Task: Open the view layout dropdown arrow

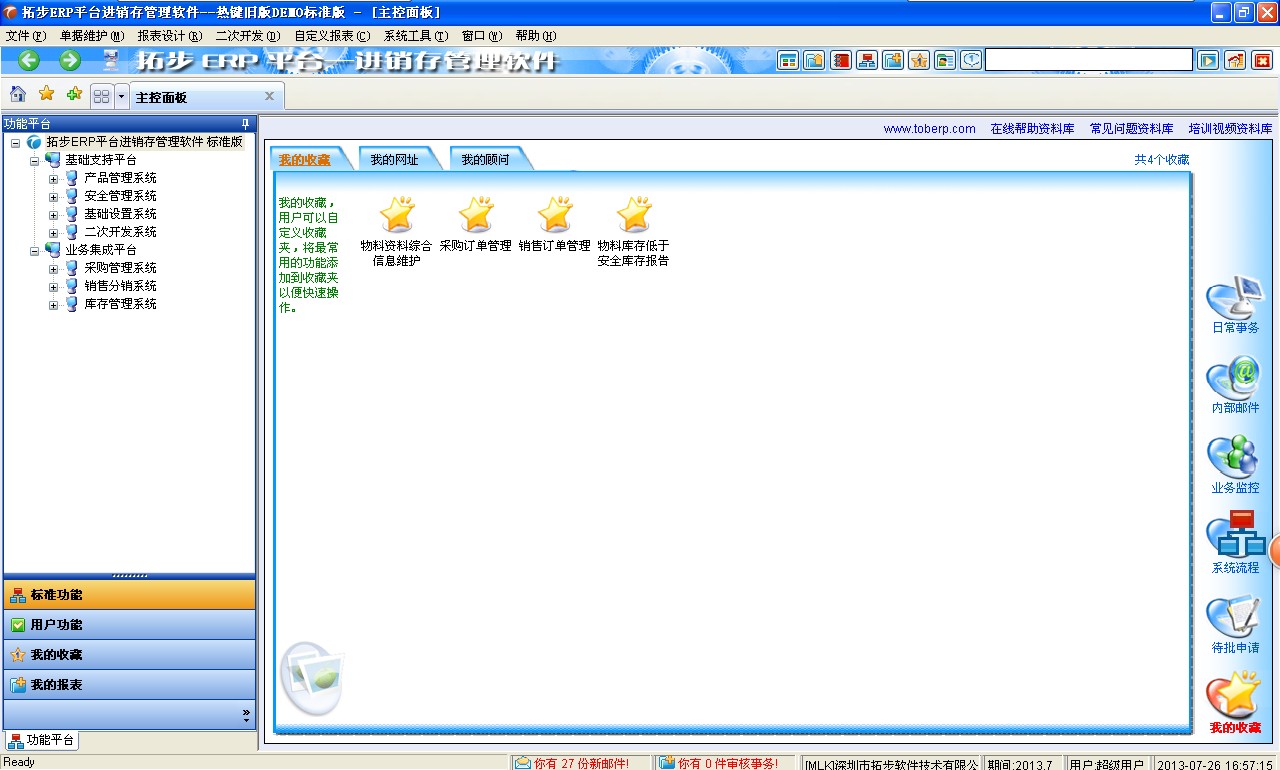Action: pos(122,96)
